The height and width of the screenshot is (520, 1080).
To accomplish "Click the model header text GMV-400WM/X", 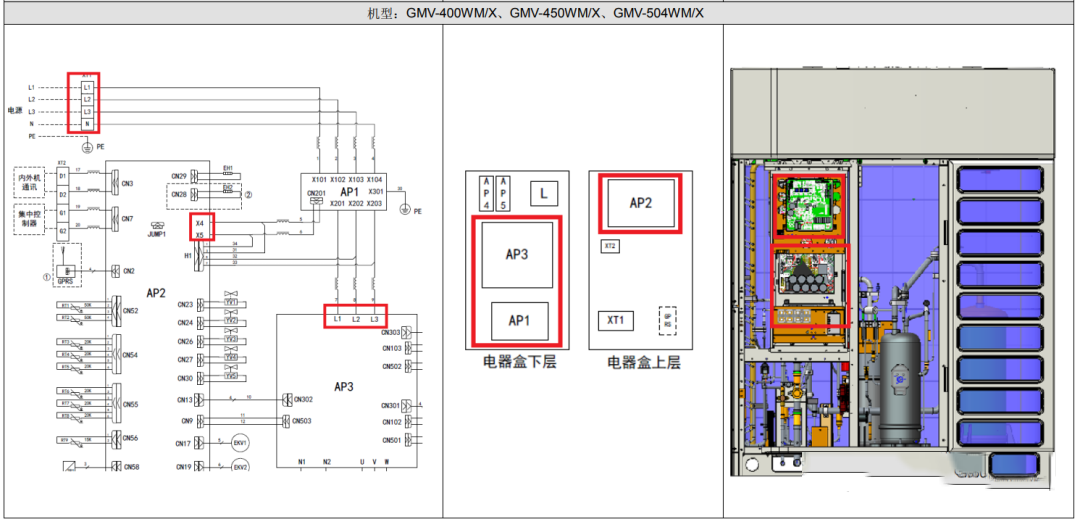I will tap(453, 12).
